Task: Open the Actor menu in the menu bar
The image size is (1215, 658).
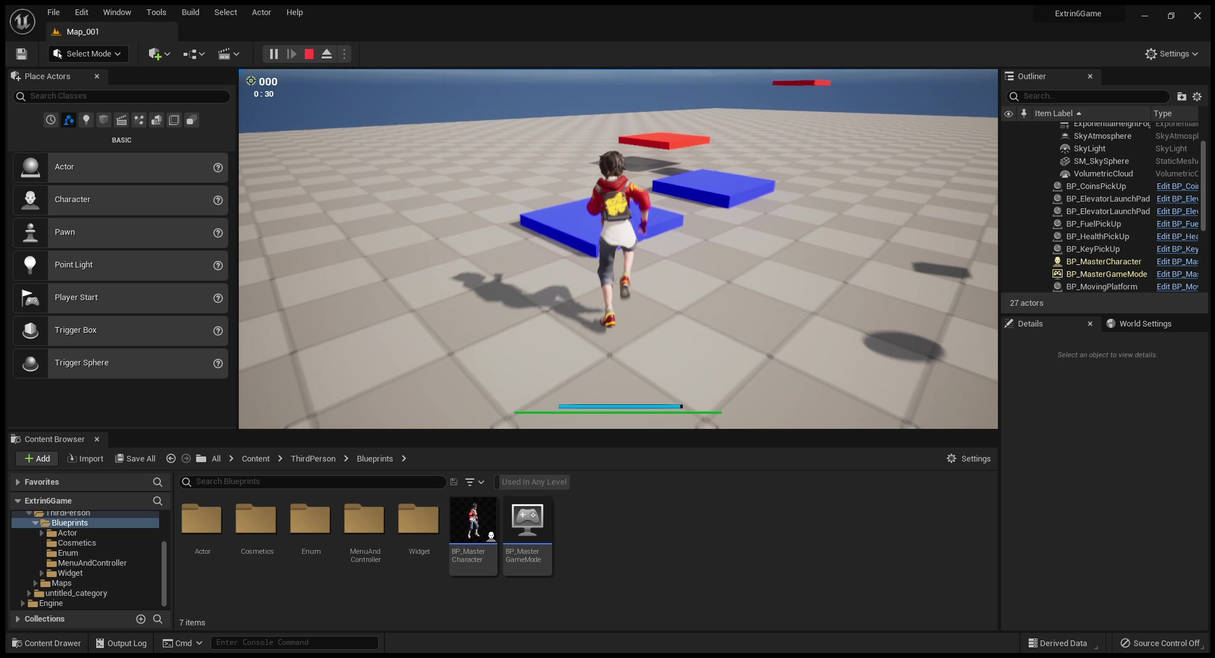Action: tap(261, 12)
